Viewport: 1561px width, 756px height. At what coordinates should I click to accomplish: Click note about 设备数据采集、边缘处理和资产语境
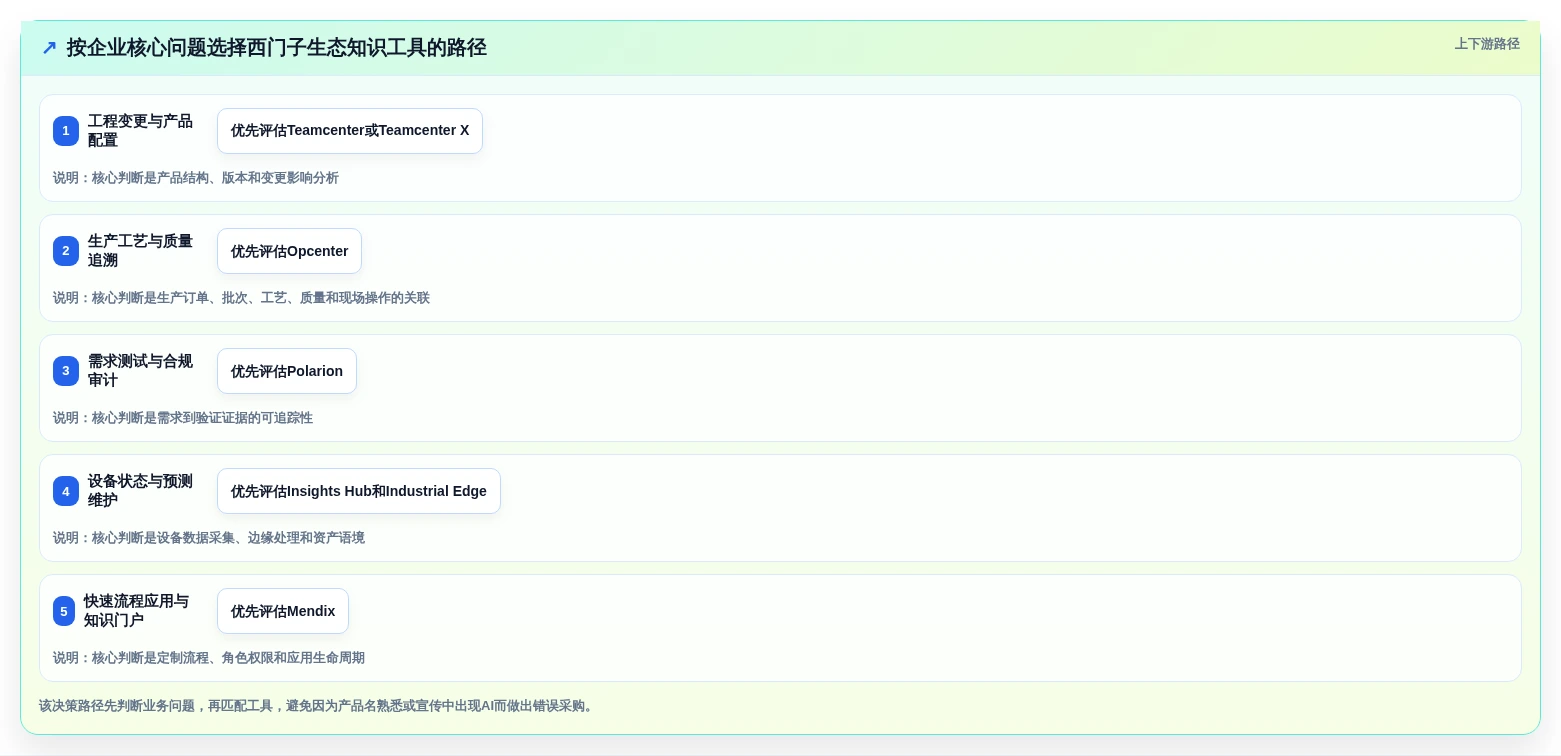209,538
